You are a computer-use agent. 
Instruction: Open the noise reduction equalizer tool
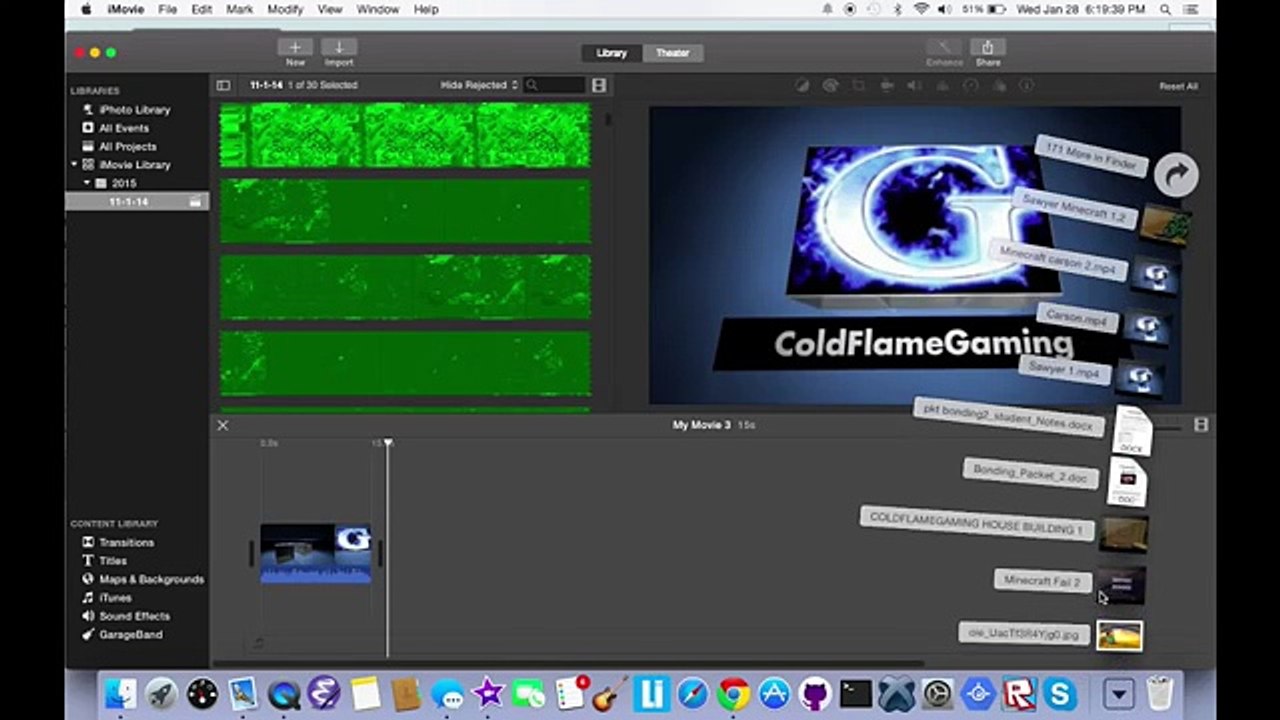(x=942, y=86)
